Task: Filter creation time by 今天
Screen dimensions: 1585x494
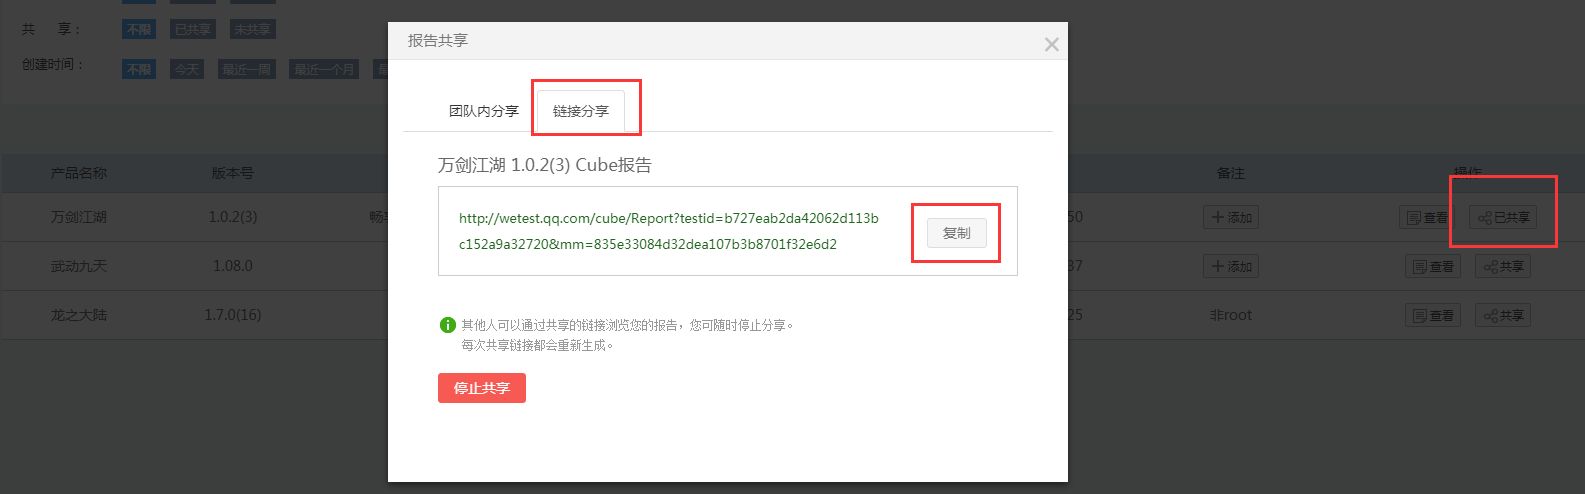Action: click(x=187, y=69)
